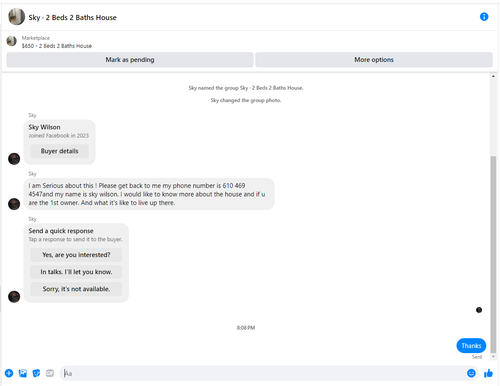
Task: Click the chat title 'Sky · 2 Beds 2 Baths House'
Action: [x=72, y=18]
